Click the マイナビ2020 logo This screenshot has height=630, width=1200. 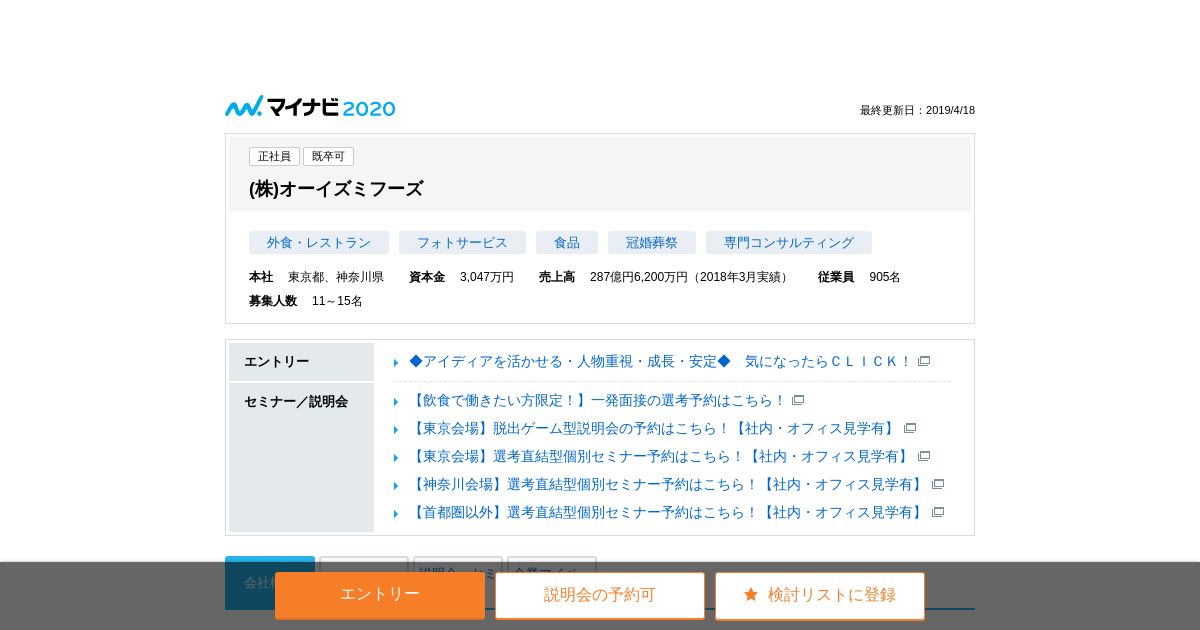(x=310, y=106)
